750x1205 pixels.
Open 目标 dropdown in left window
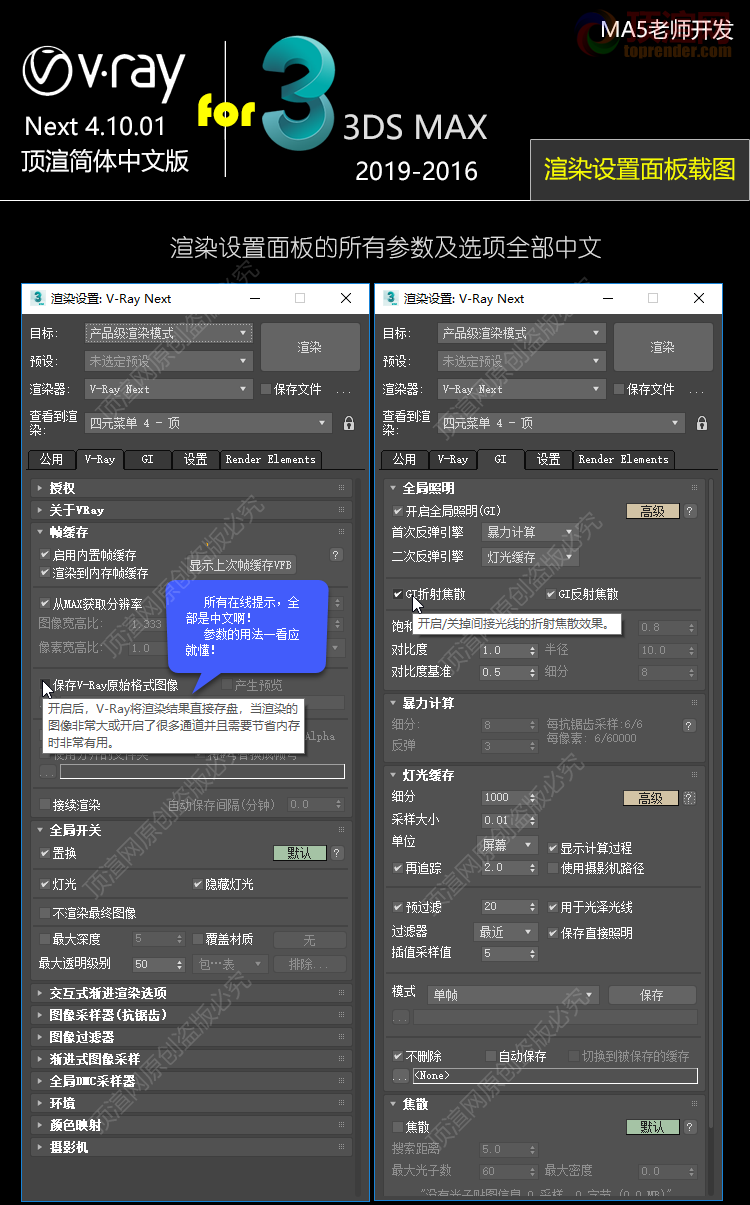[x=168, y=333]
